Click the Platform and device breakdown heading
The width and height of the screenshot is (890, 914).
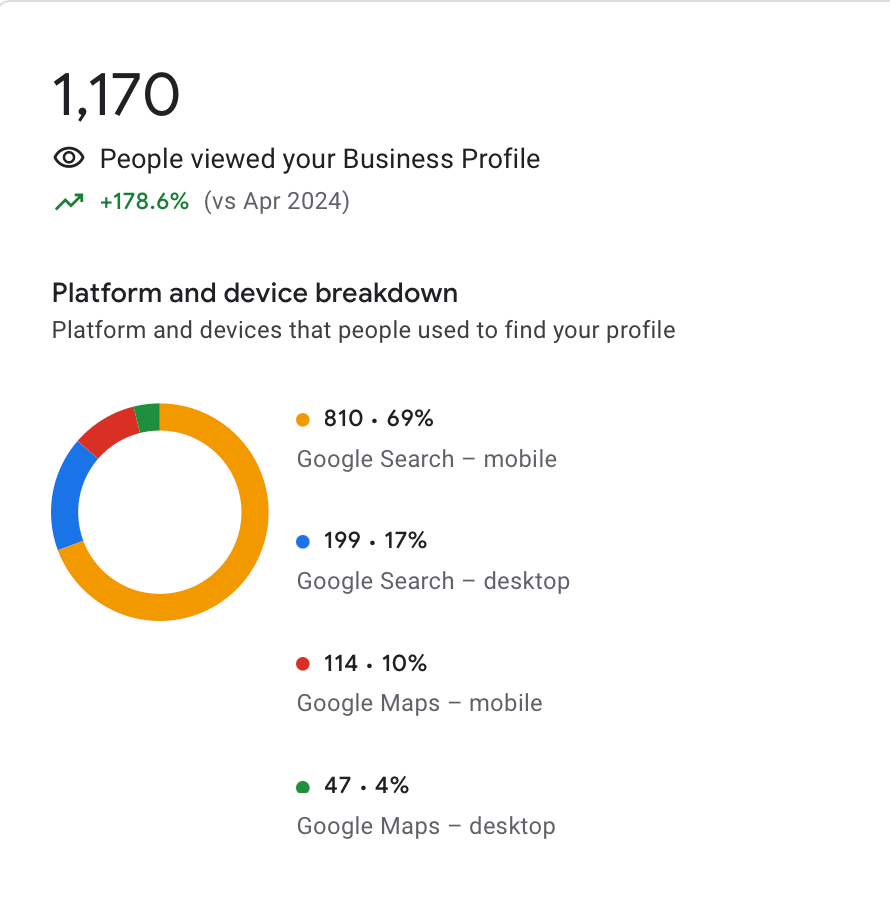point(255,293)
